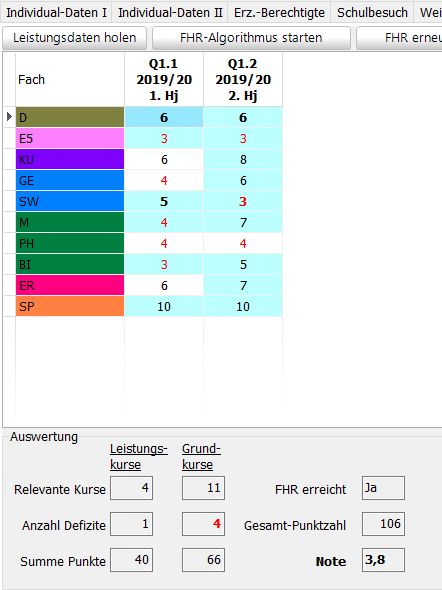The width and height of the screenshot is (442, 590).
Task: Click the Leistungsdaten holen button
Action: pyautogui.click(x=74, y=38)
